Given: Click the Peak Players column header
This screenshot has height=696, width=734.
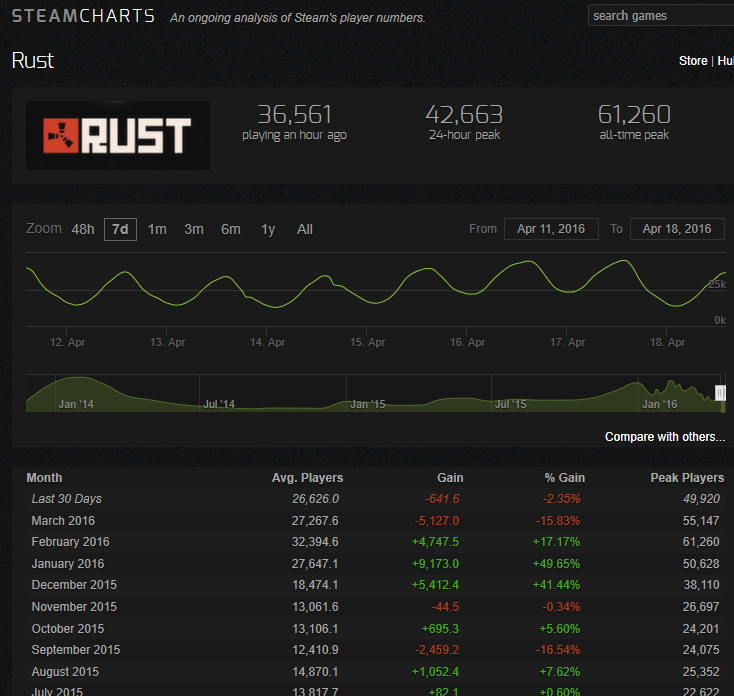Looking at the screenshot, I should [x=687, y=478].
